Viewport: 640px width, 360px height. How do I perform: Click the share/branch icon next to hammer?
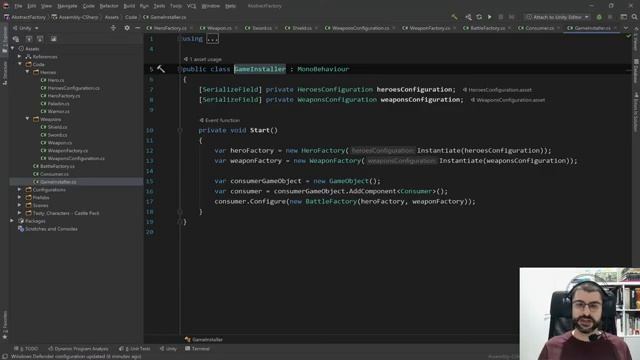tap(468, 17)
